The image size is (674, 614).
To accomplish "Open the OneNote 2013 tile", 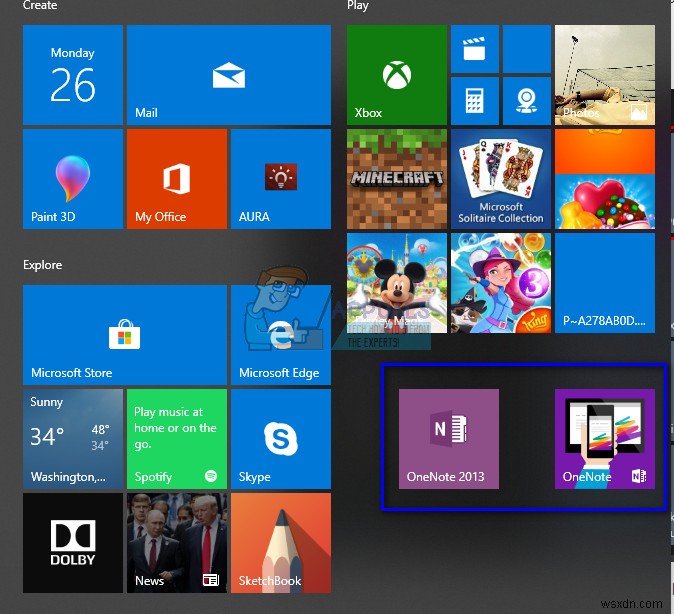I will 449,439.
